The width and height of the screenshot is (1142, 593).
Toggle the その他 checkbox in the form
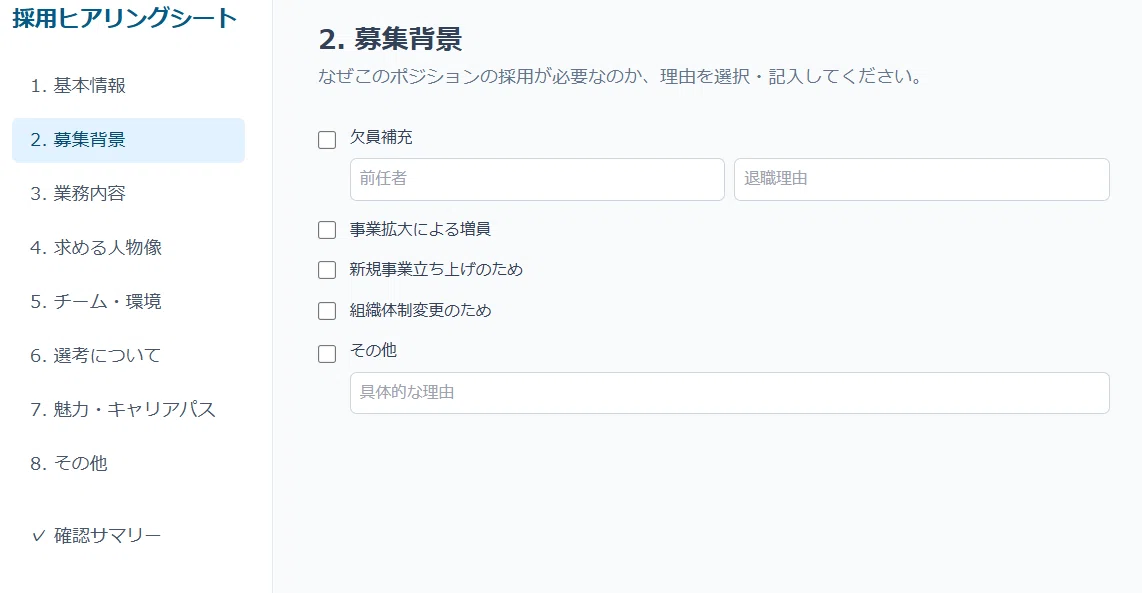point(327,354)
